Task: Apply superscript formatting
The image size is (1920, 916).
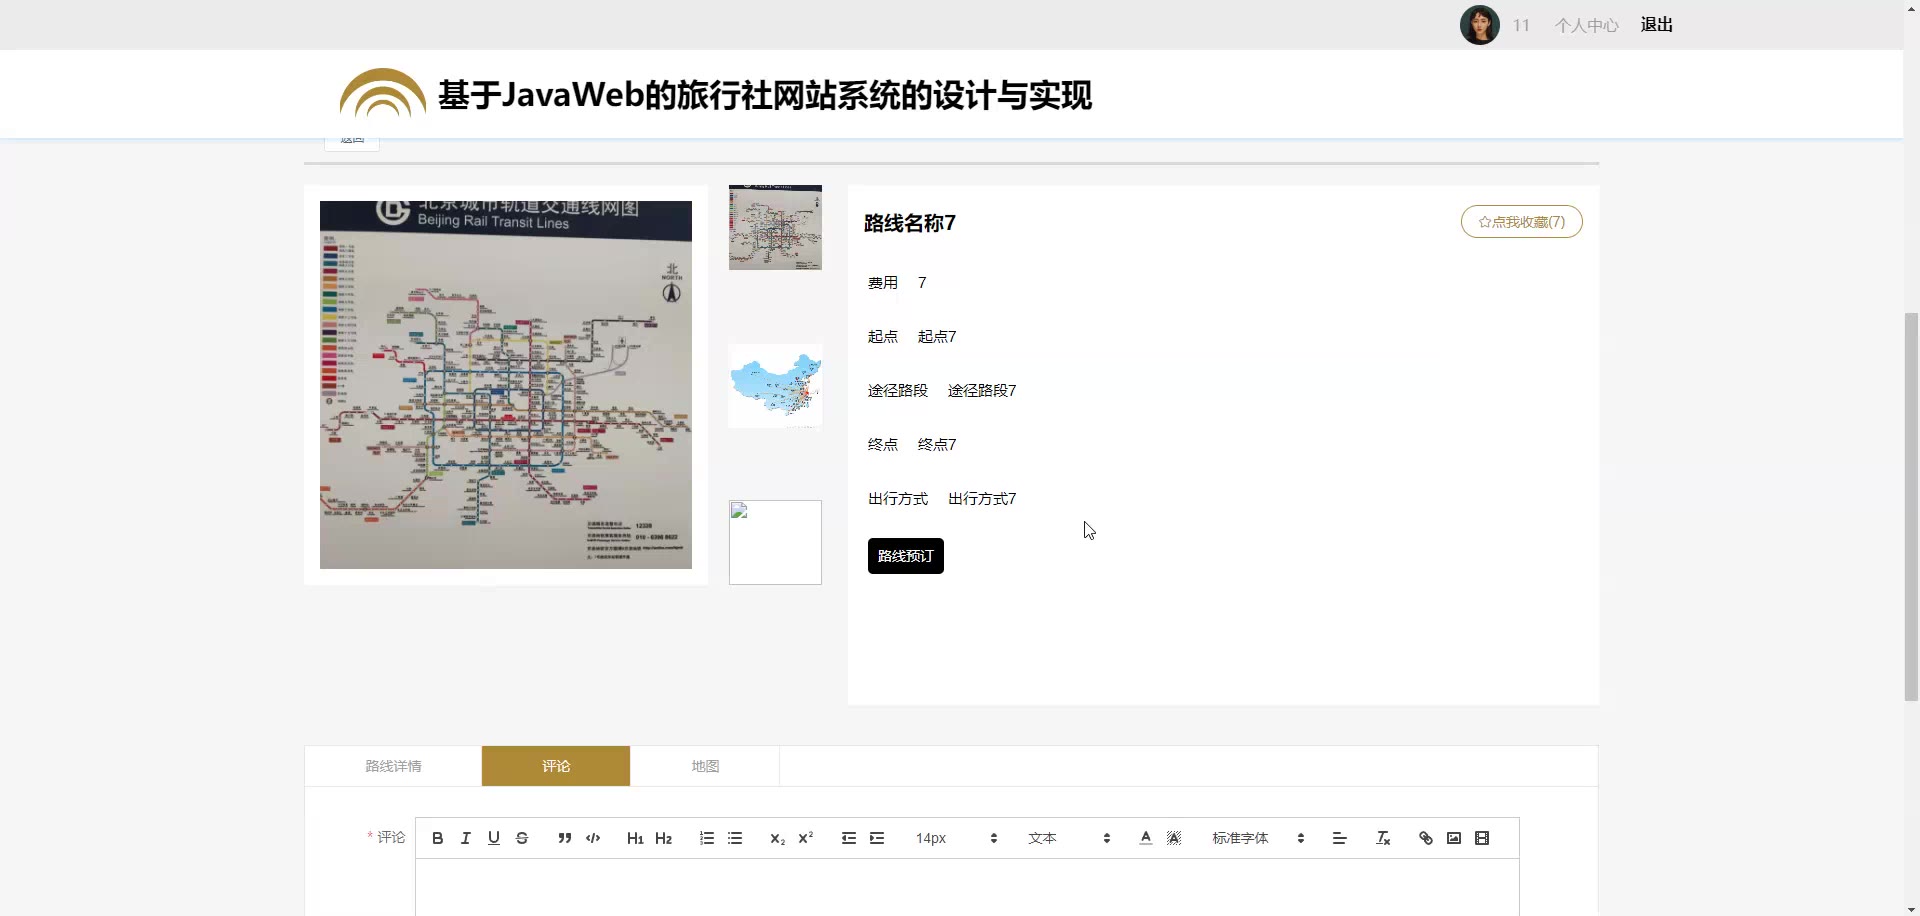Action: [x=805, y=838]
